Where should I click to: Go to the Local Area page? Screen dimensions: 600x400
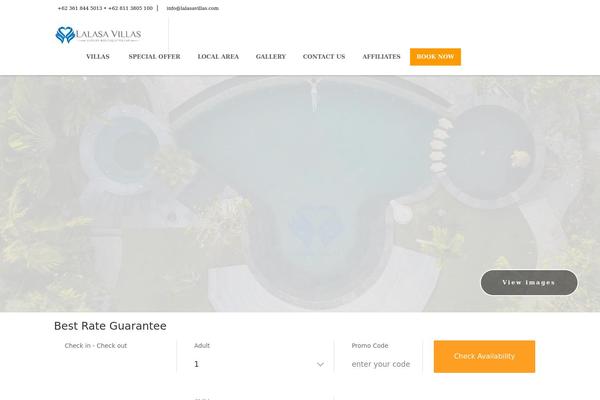(218, 57)
